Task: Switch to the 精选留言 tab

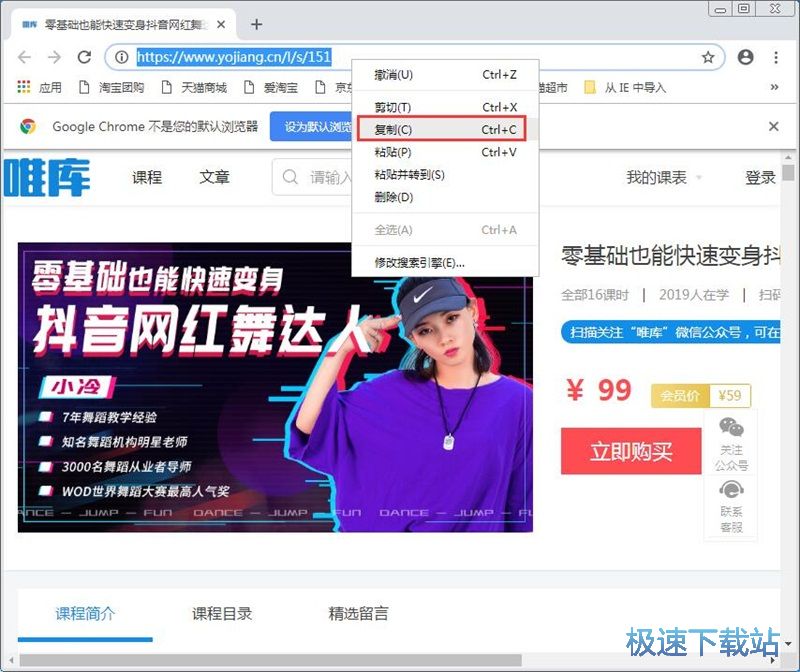Action: coord(358,613)
